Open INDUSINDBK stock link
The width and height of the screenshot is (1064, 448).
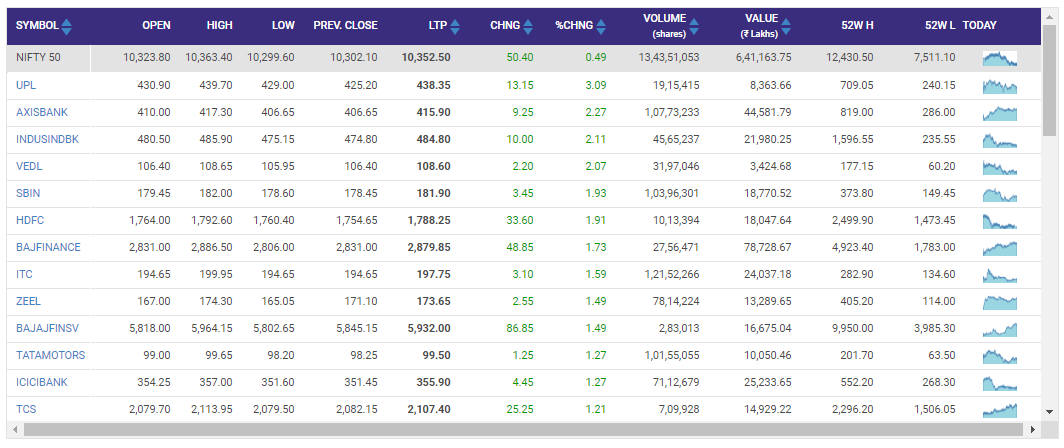point(48,139)
